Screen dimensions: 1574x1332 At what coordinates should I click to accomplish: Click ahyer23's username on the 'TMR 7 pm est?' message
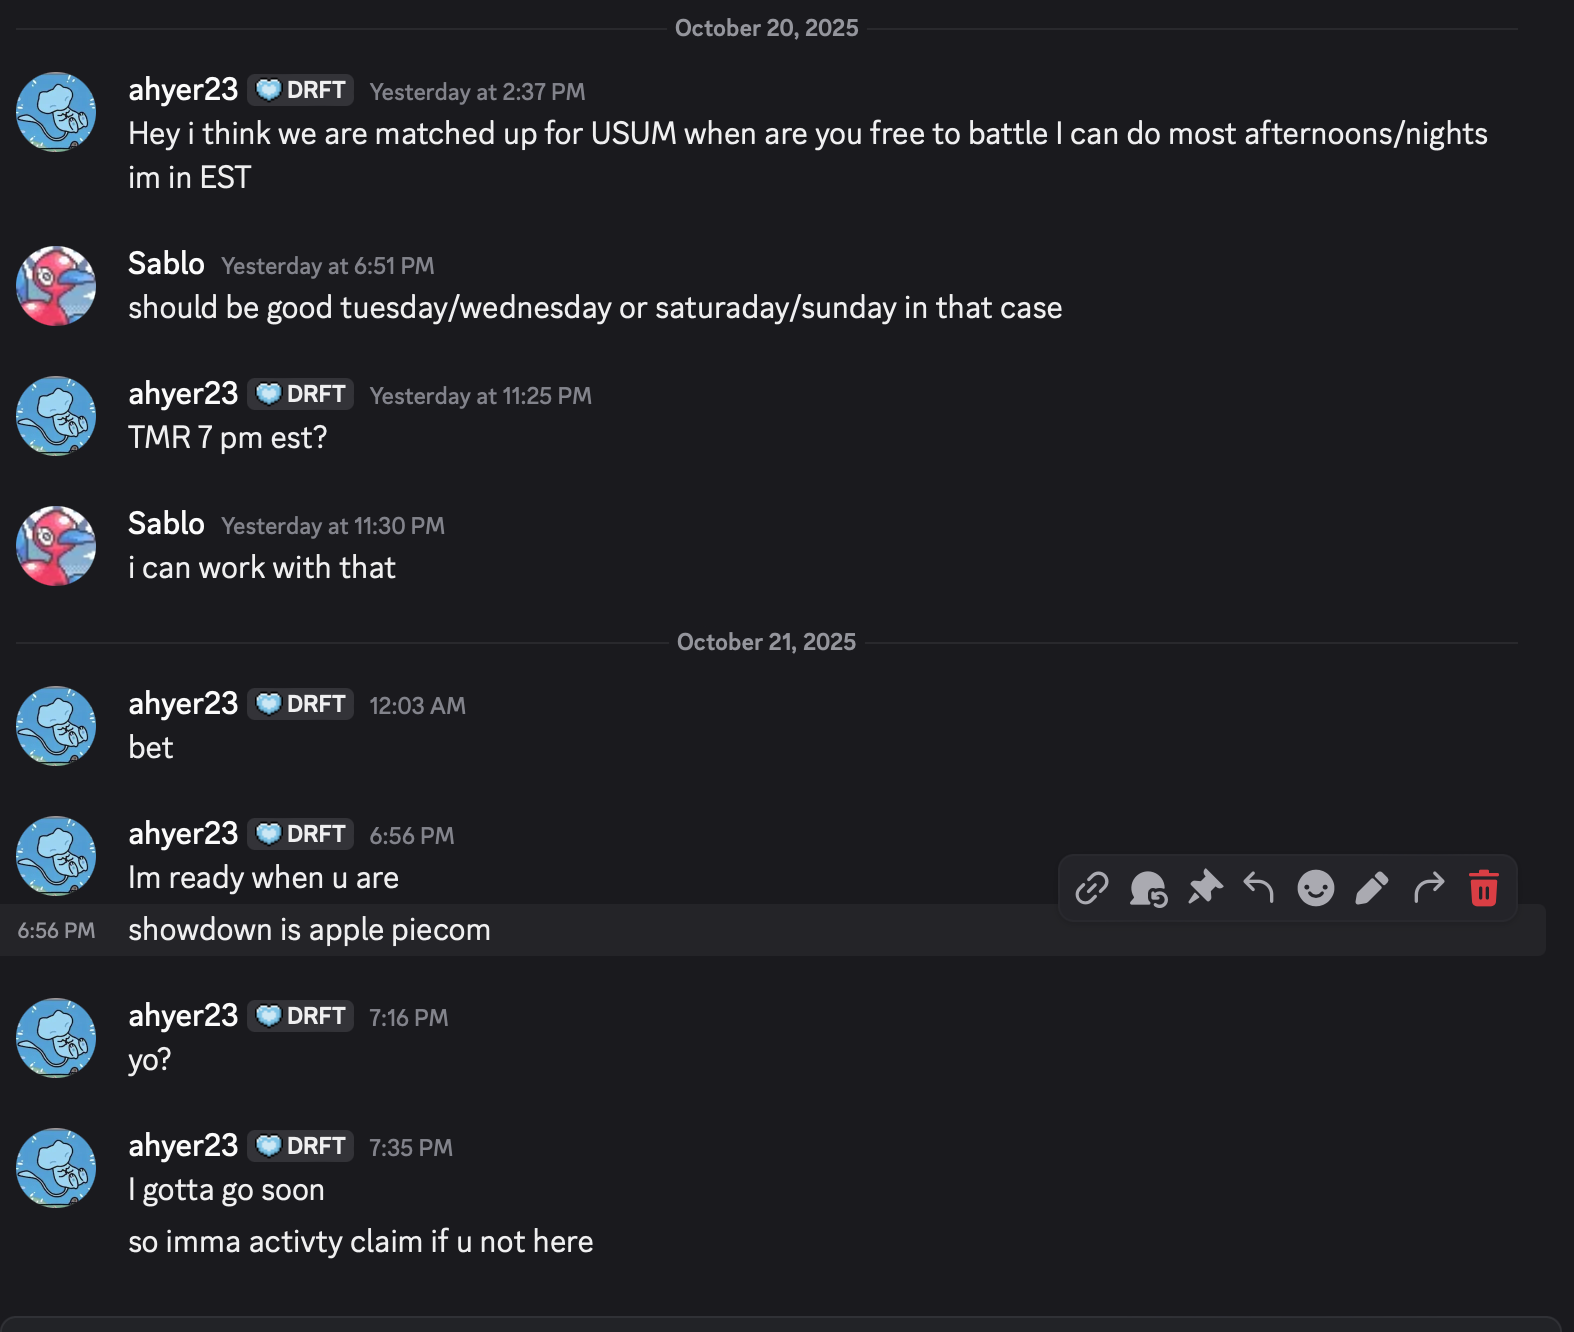[183, 394]
